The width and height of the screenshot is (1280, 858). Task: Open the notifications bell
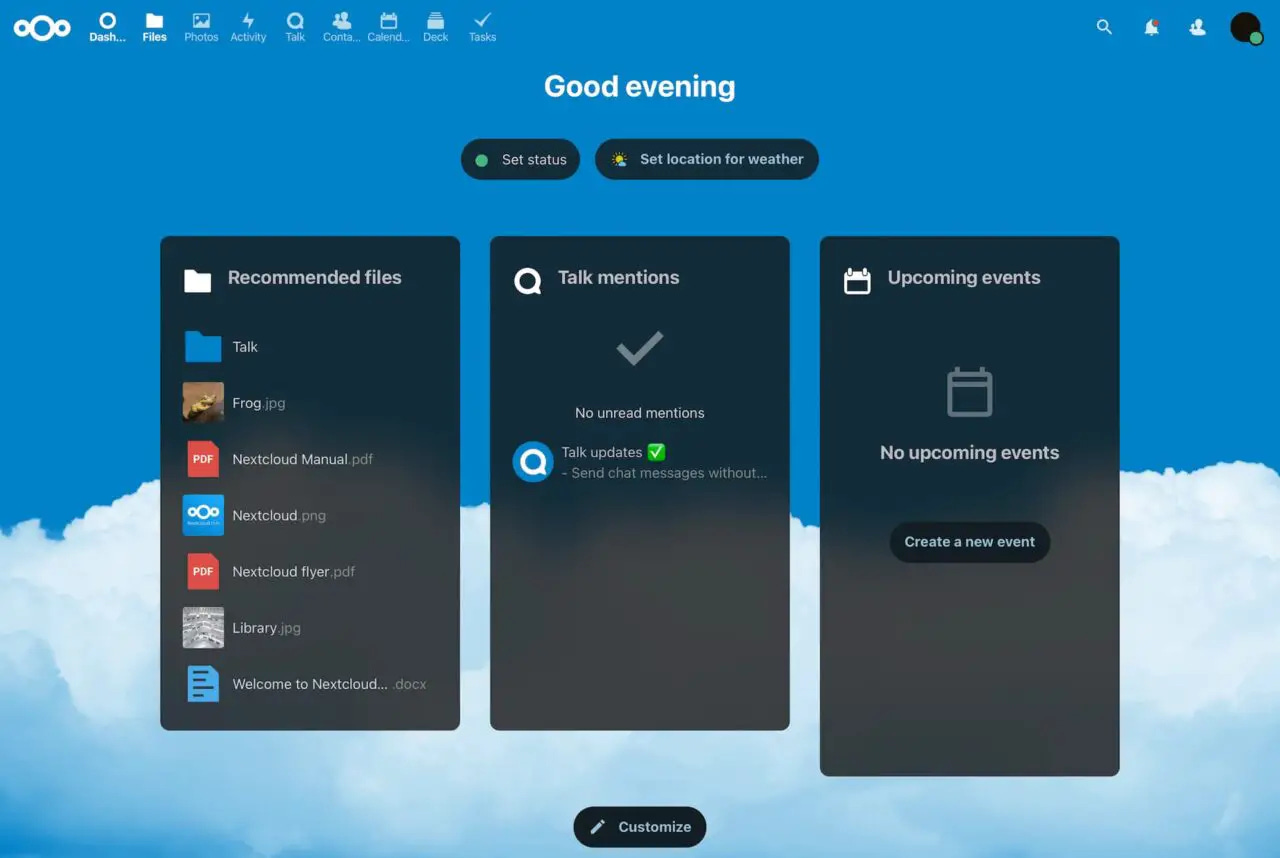1151,27
